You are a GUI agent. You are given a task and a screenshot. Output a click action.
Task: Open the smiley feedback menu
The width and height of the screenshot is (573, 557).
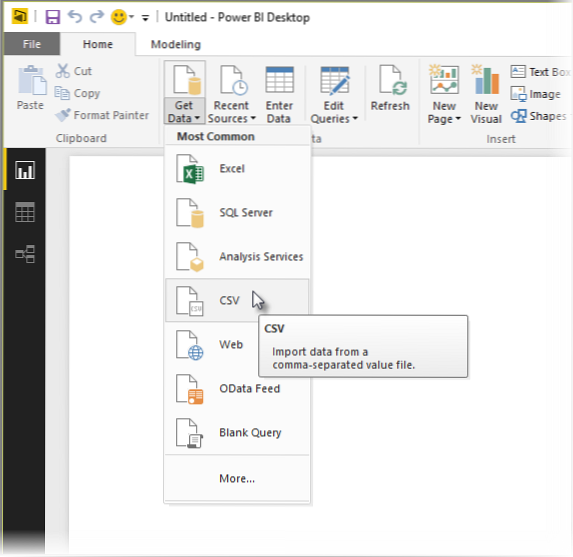122,17
